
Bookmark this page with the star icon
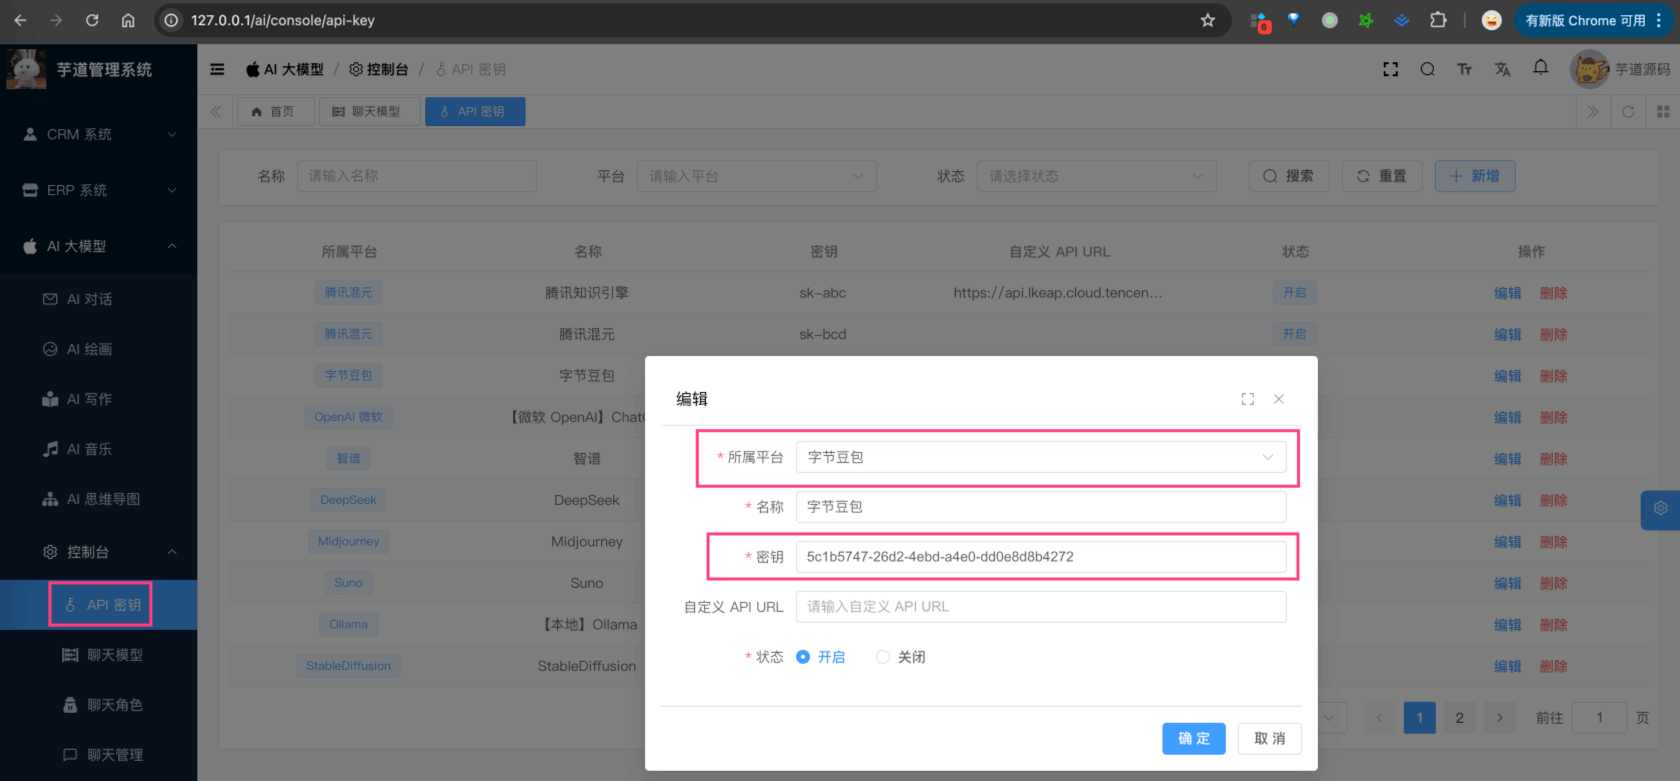point(1207,20)
